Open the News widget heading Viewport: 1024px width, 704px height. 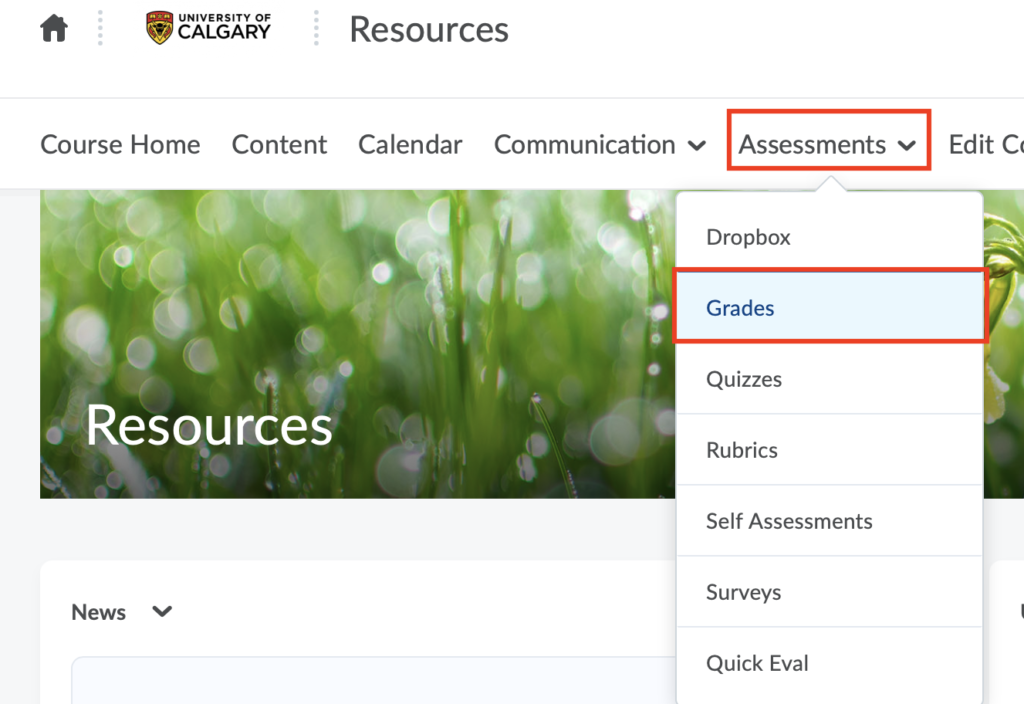pyautogui.click(x=99, y=612)
